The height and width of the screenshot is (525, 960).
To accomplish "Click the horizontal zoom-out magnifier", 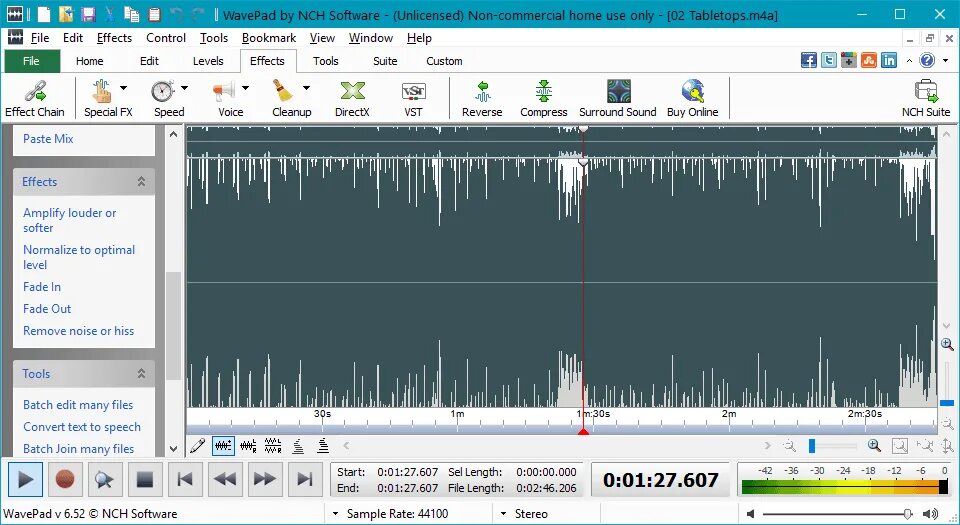I will 790,446.
